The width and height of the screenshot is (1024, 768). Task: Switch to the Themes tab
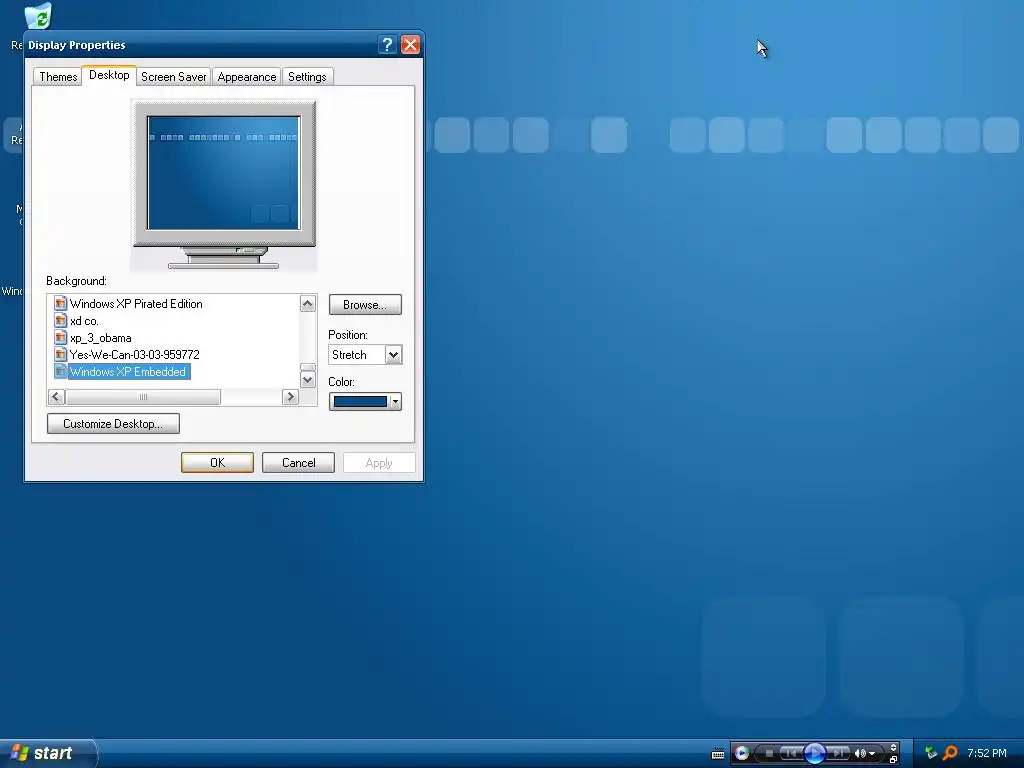pyautogui.click(x=58, y=77)
